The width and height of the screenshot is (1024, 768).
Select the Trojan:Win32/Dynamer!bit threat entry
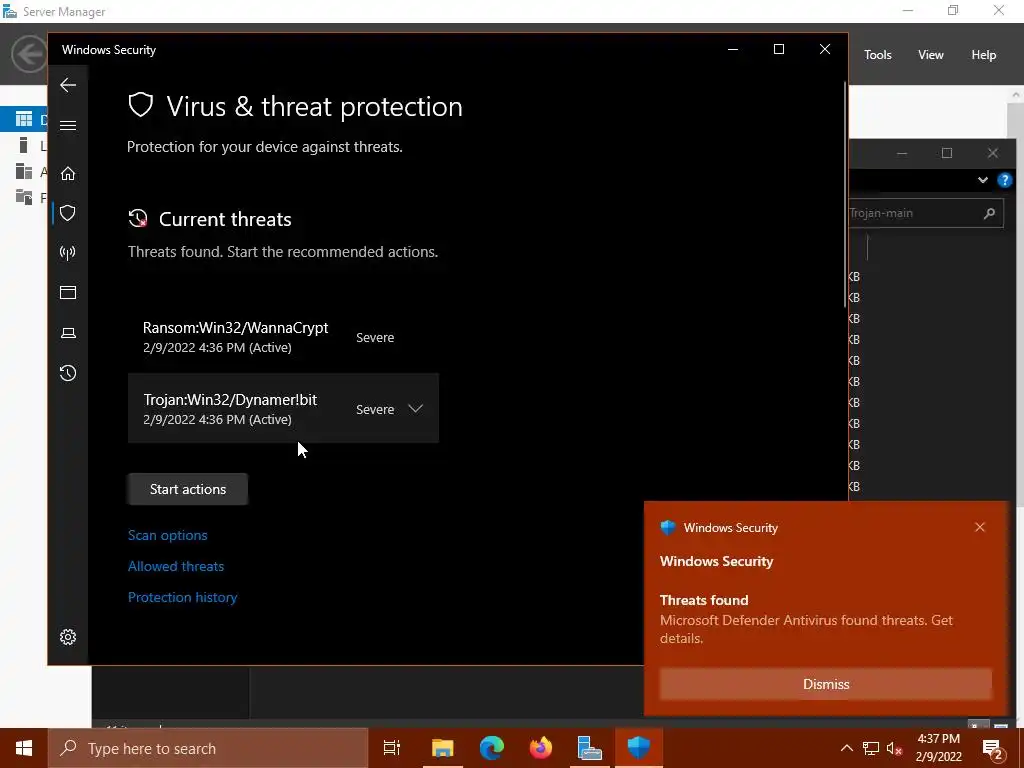(x=283, y=408)
